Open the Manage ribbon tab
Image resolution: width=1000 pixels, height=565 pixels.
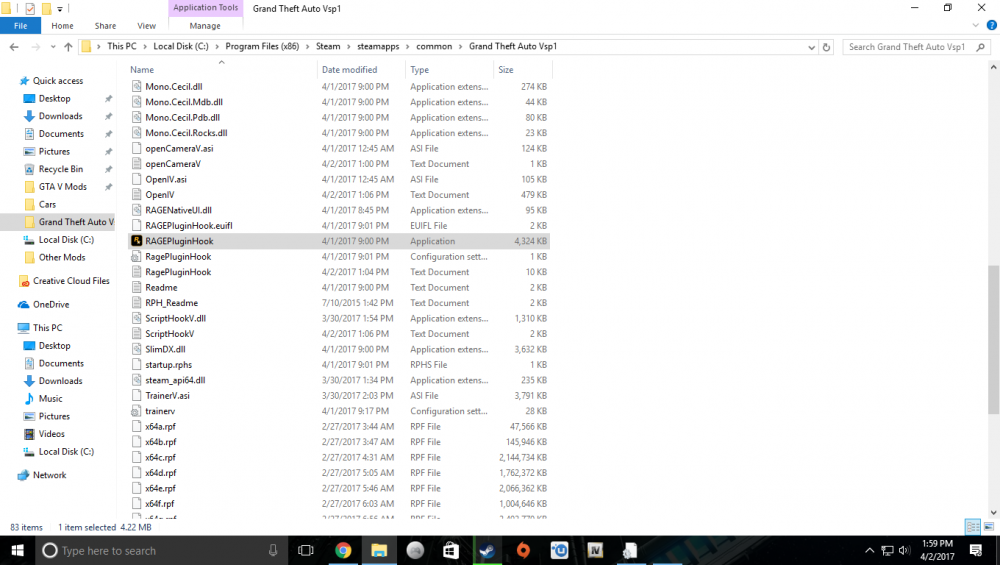[205, 26]
